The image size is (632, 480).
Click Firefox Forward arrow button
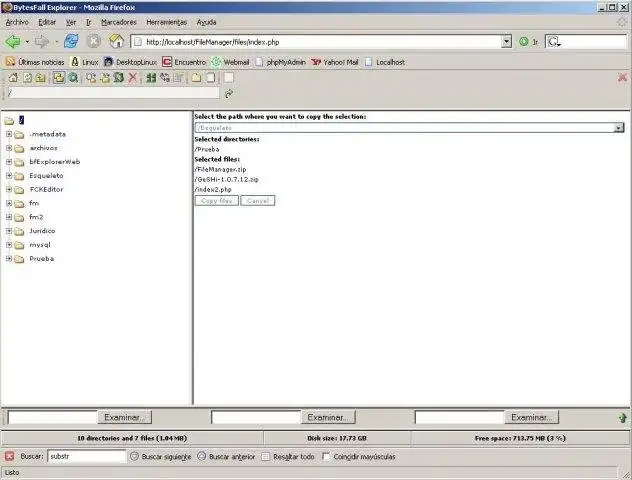(x=42, y=42)
